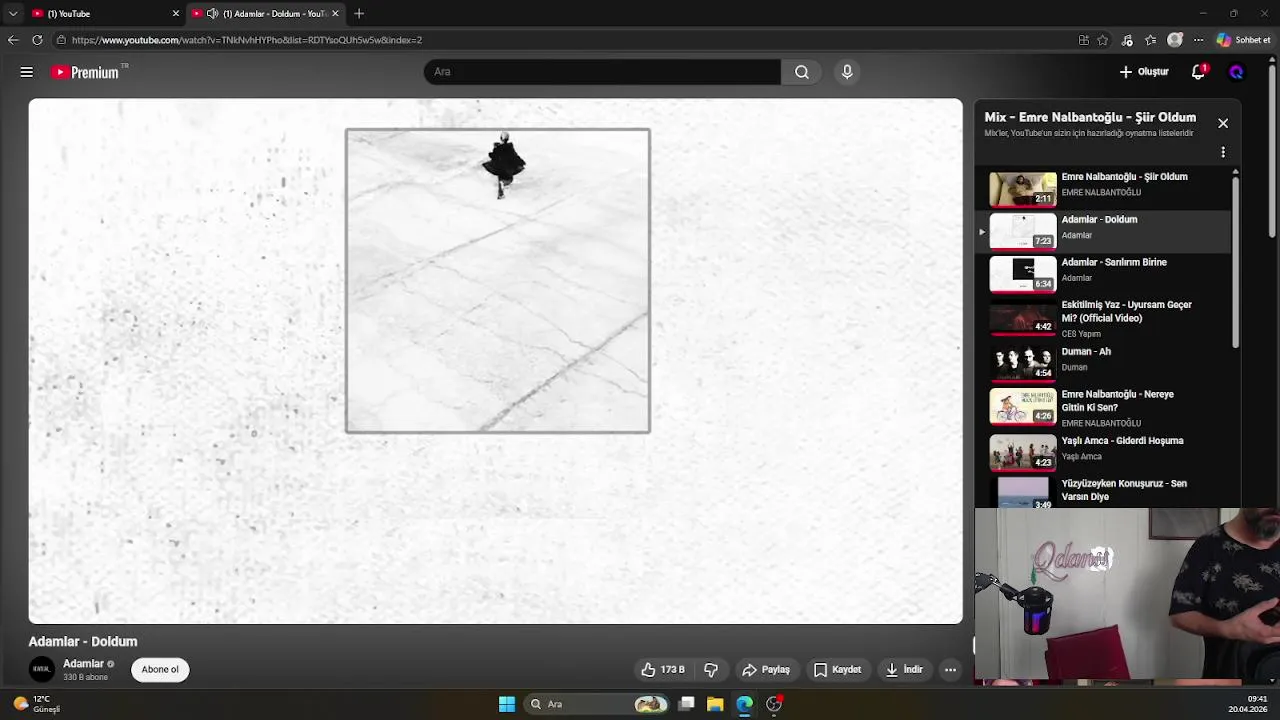Viewport: 1280px width, 720px height.
Task: Open a new browser tab
Action: click(x=359, y=13)
